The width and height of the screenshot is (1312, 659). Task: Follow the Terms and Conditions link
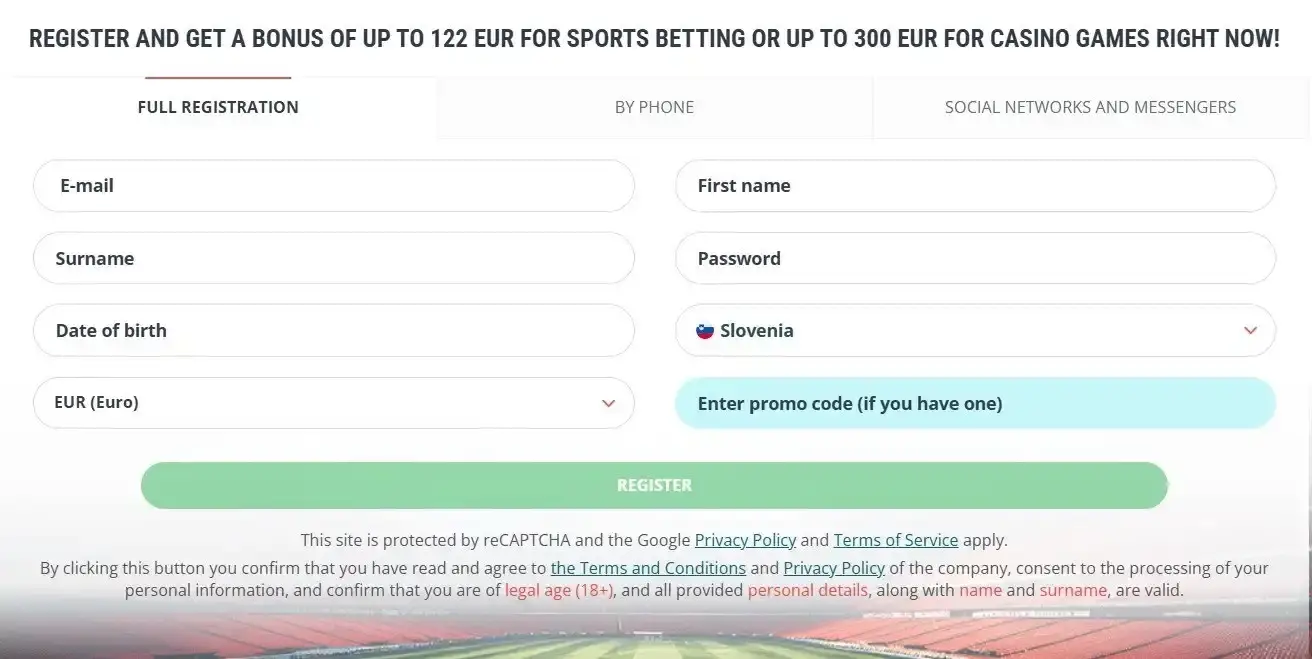[648, 568]
